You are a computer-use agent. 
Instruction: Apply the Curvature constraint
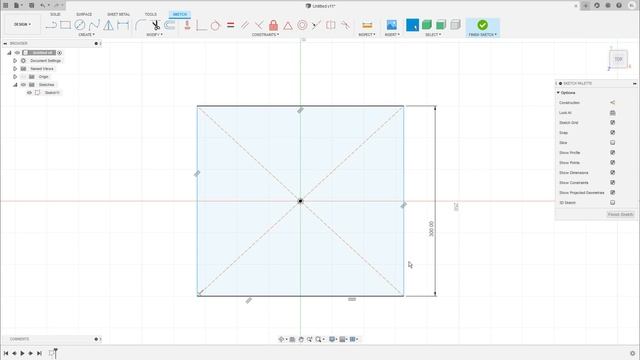tap(345, 25)
